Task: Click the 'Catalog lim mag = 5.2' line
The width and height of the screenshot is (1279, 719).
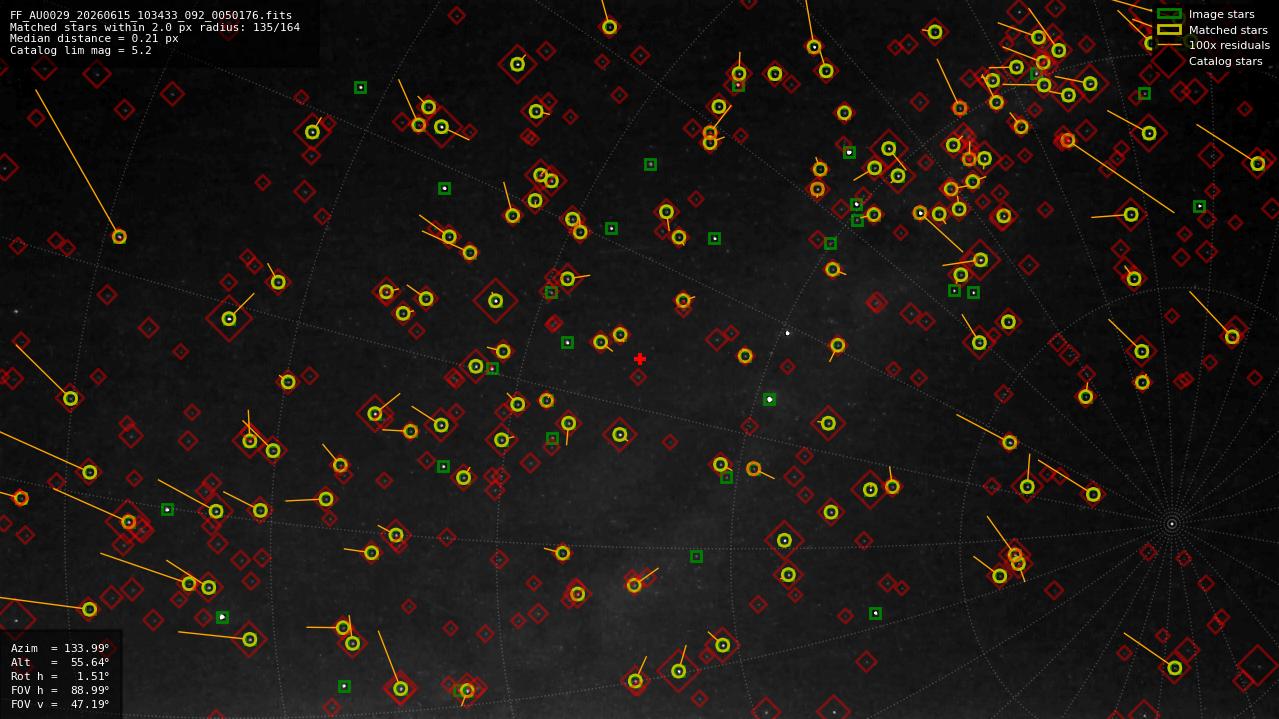Action: coord(81,50)
